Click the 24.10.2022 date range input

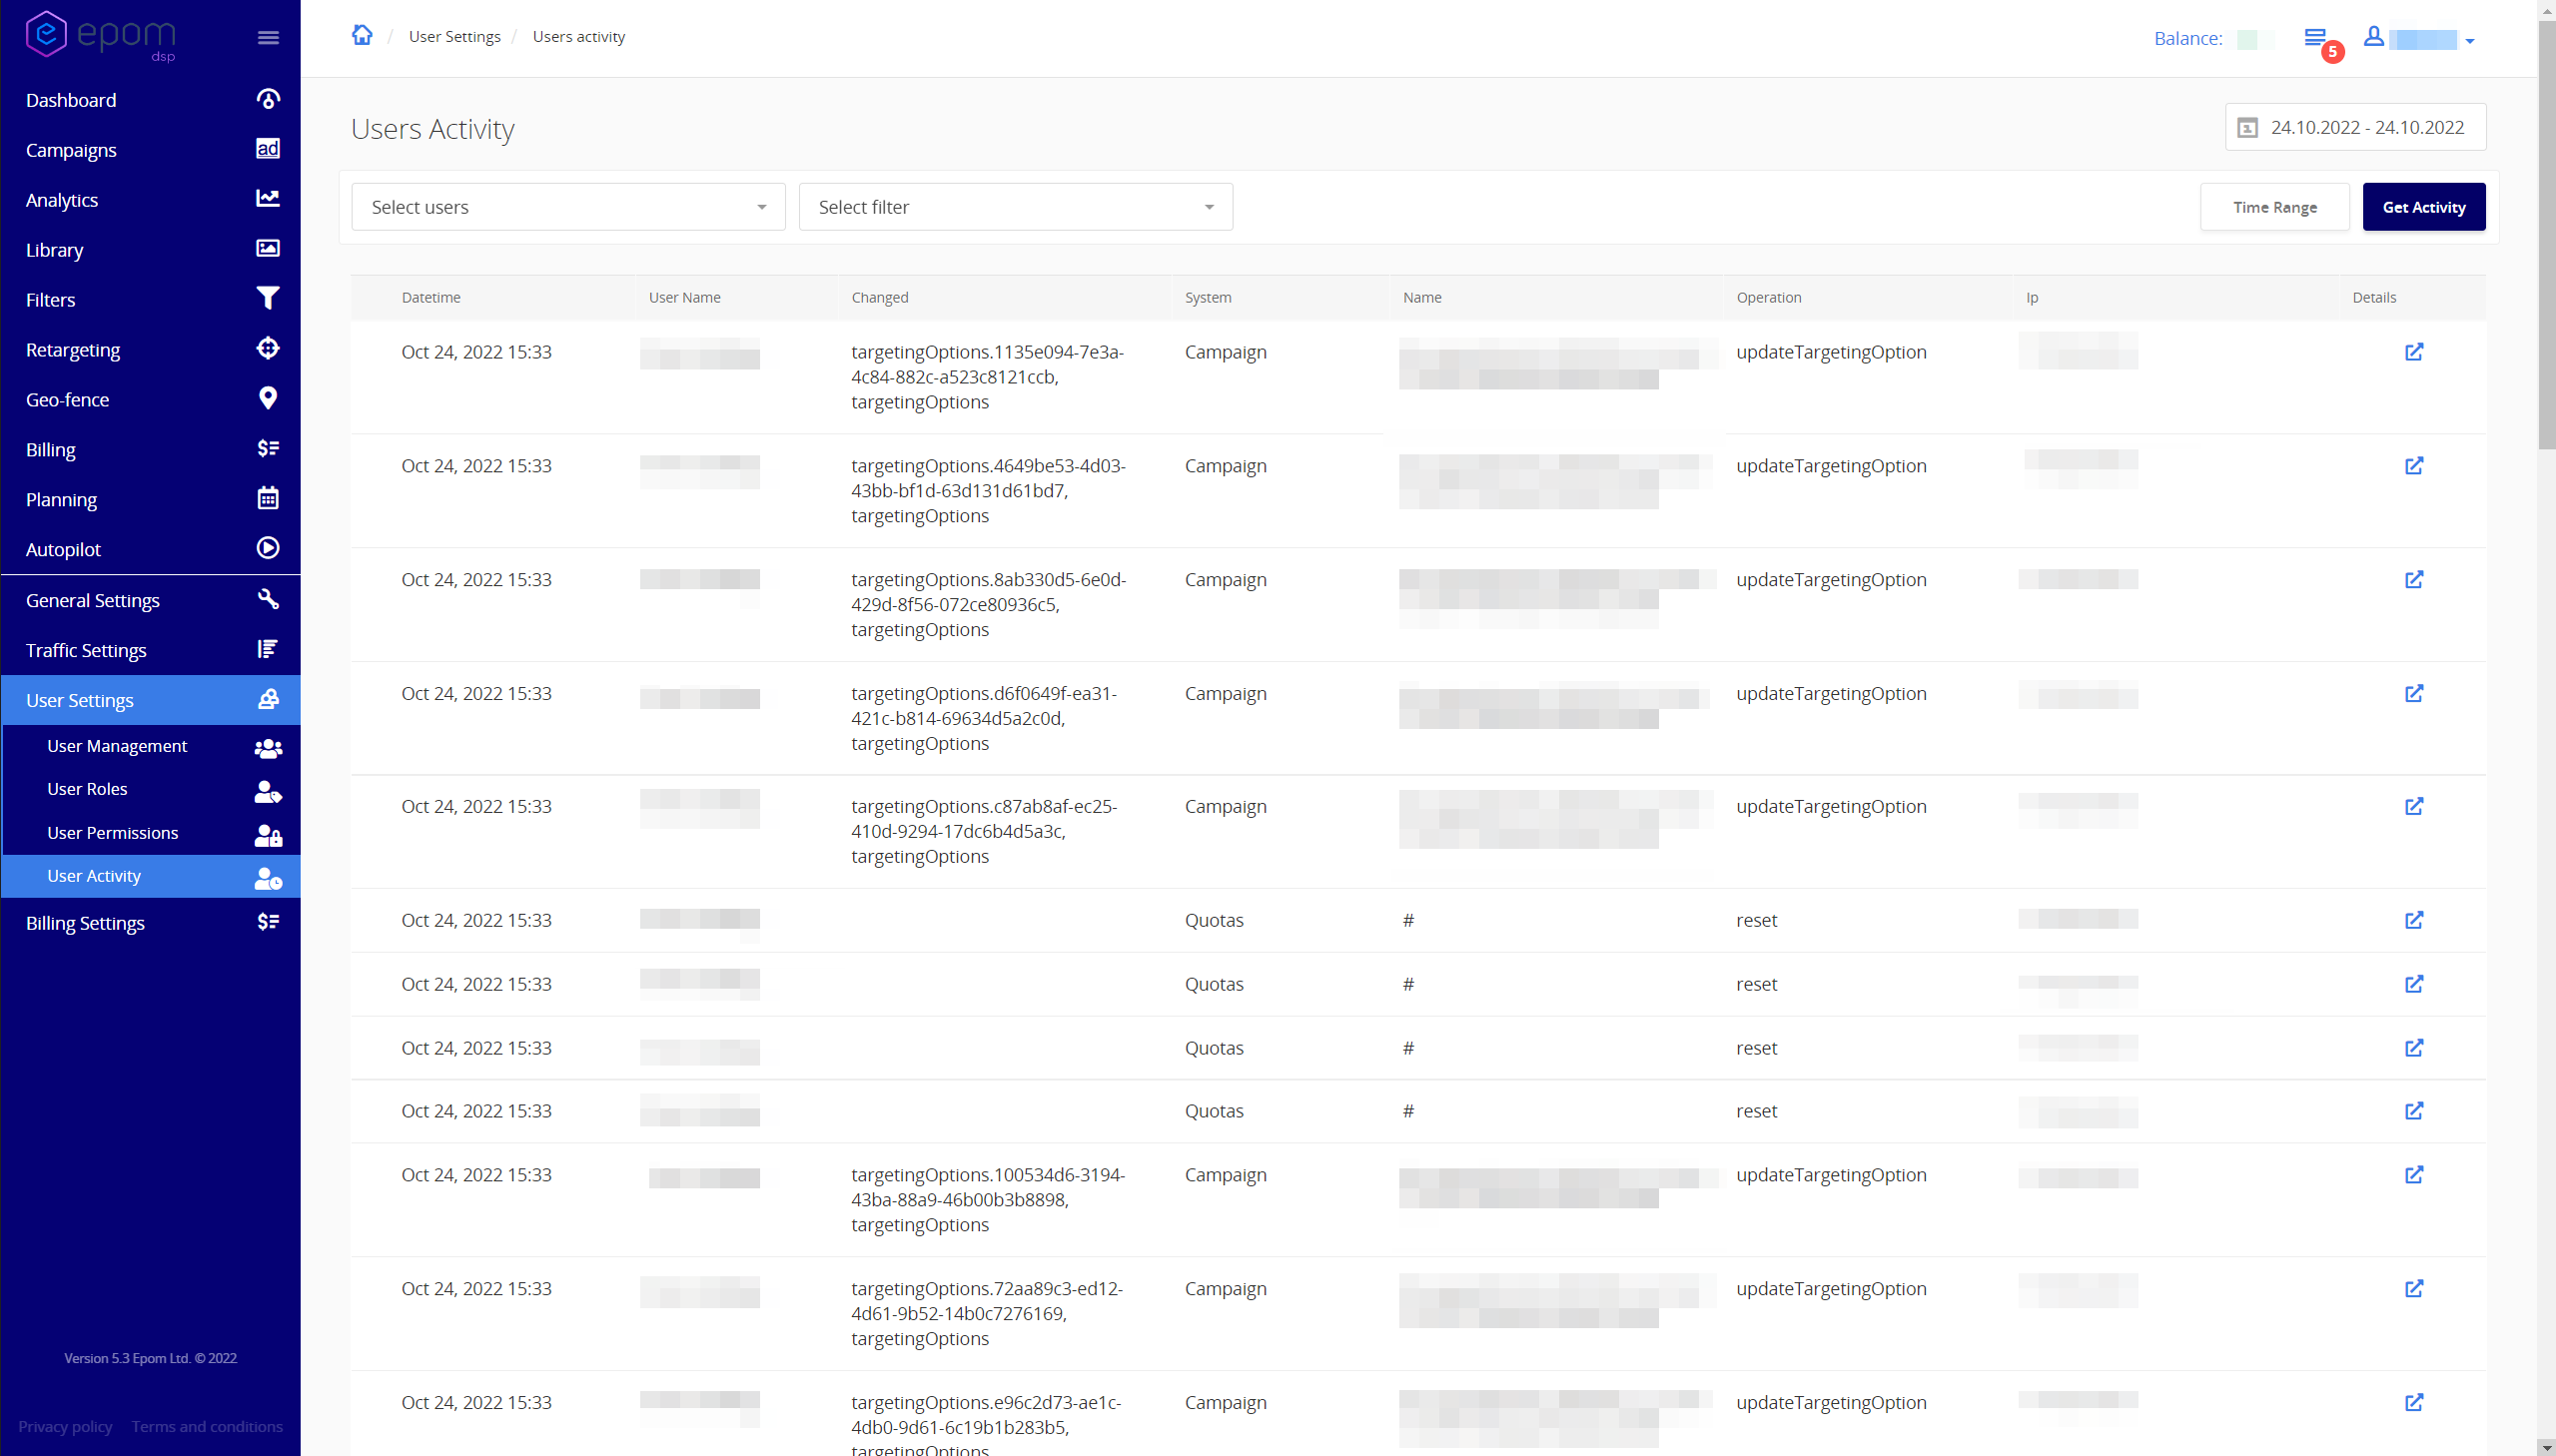pos(2366,128)
